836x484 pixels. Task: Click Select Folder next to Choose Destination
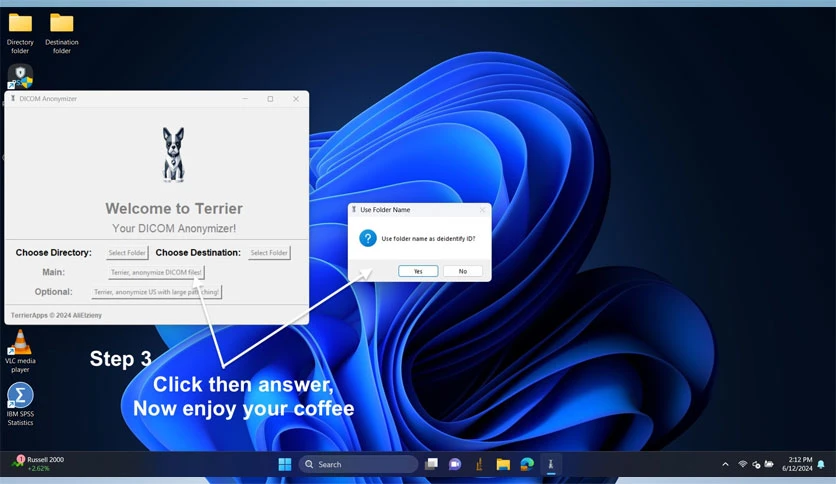pyautogui.click(x=269, y=253)
